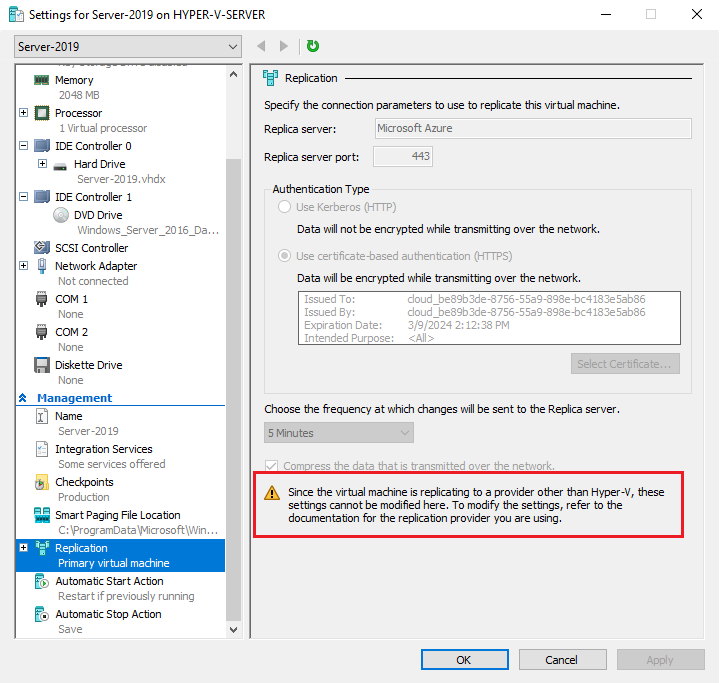Viewport: 725px width, 683px height.
Task: Click the Replica server text field
Action: 533,129
